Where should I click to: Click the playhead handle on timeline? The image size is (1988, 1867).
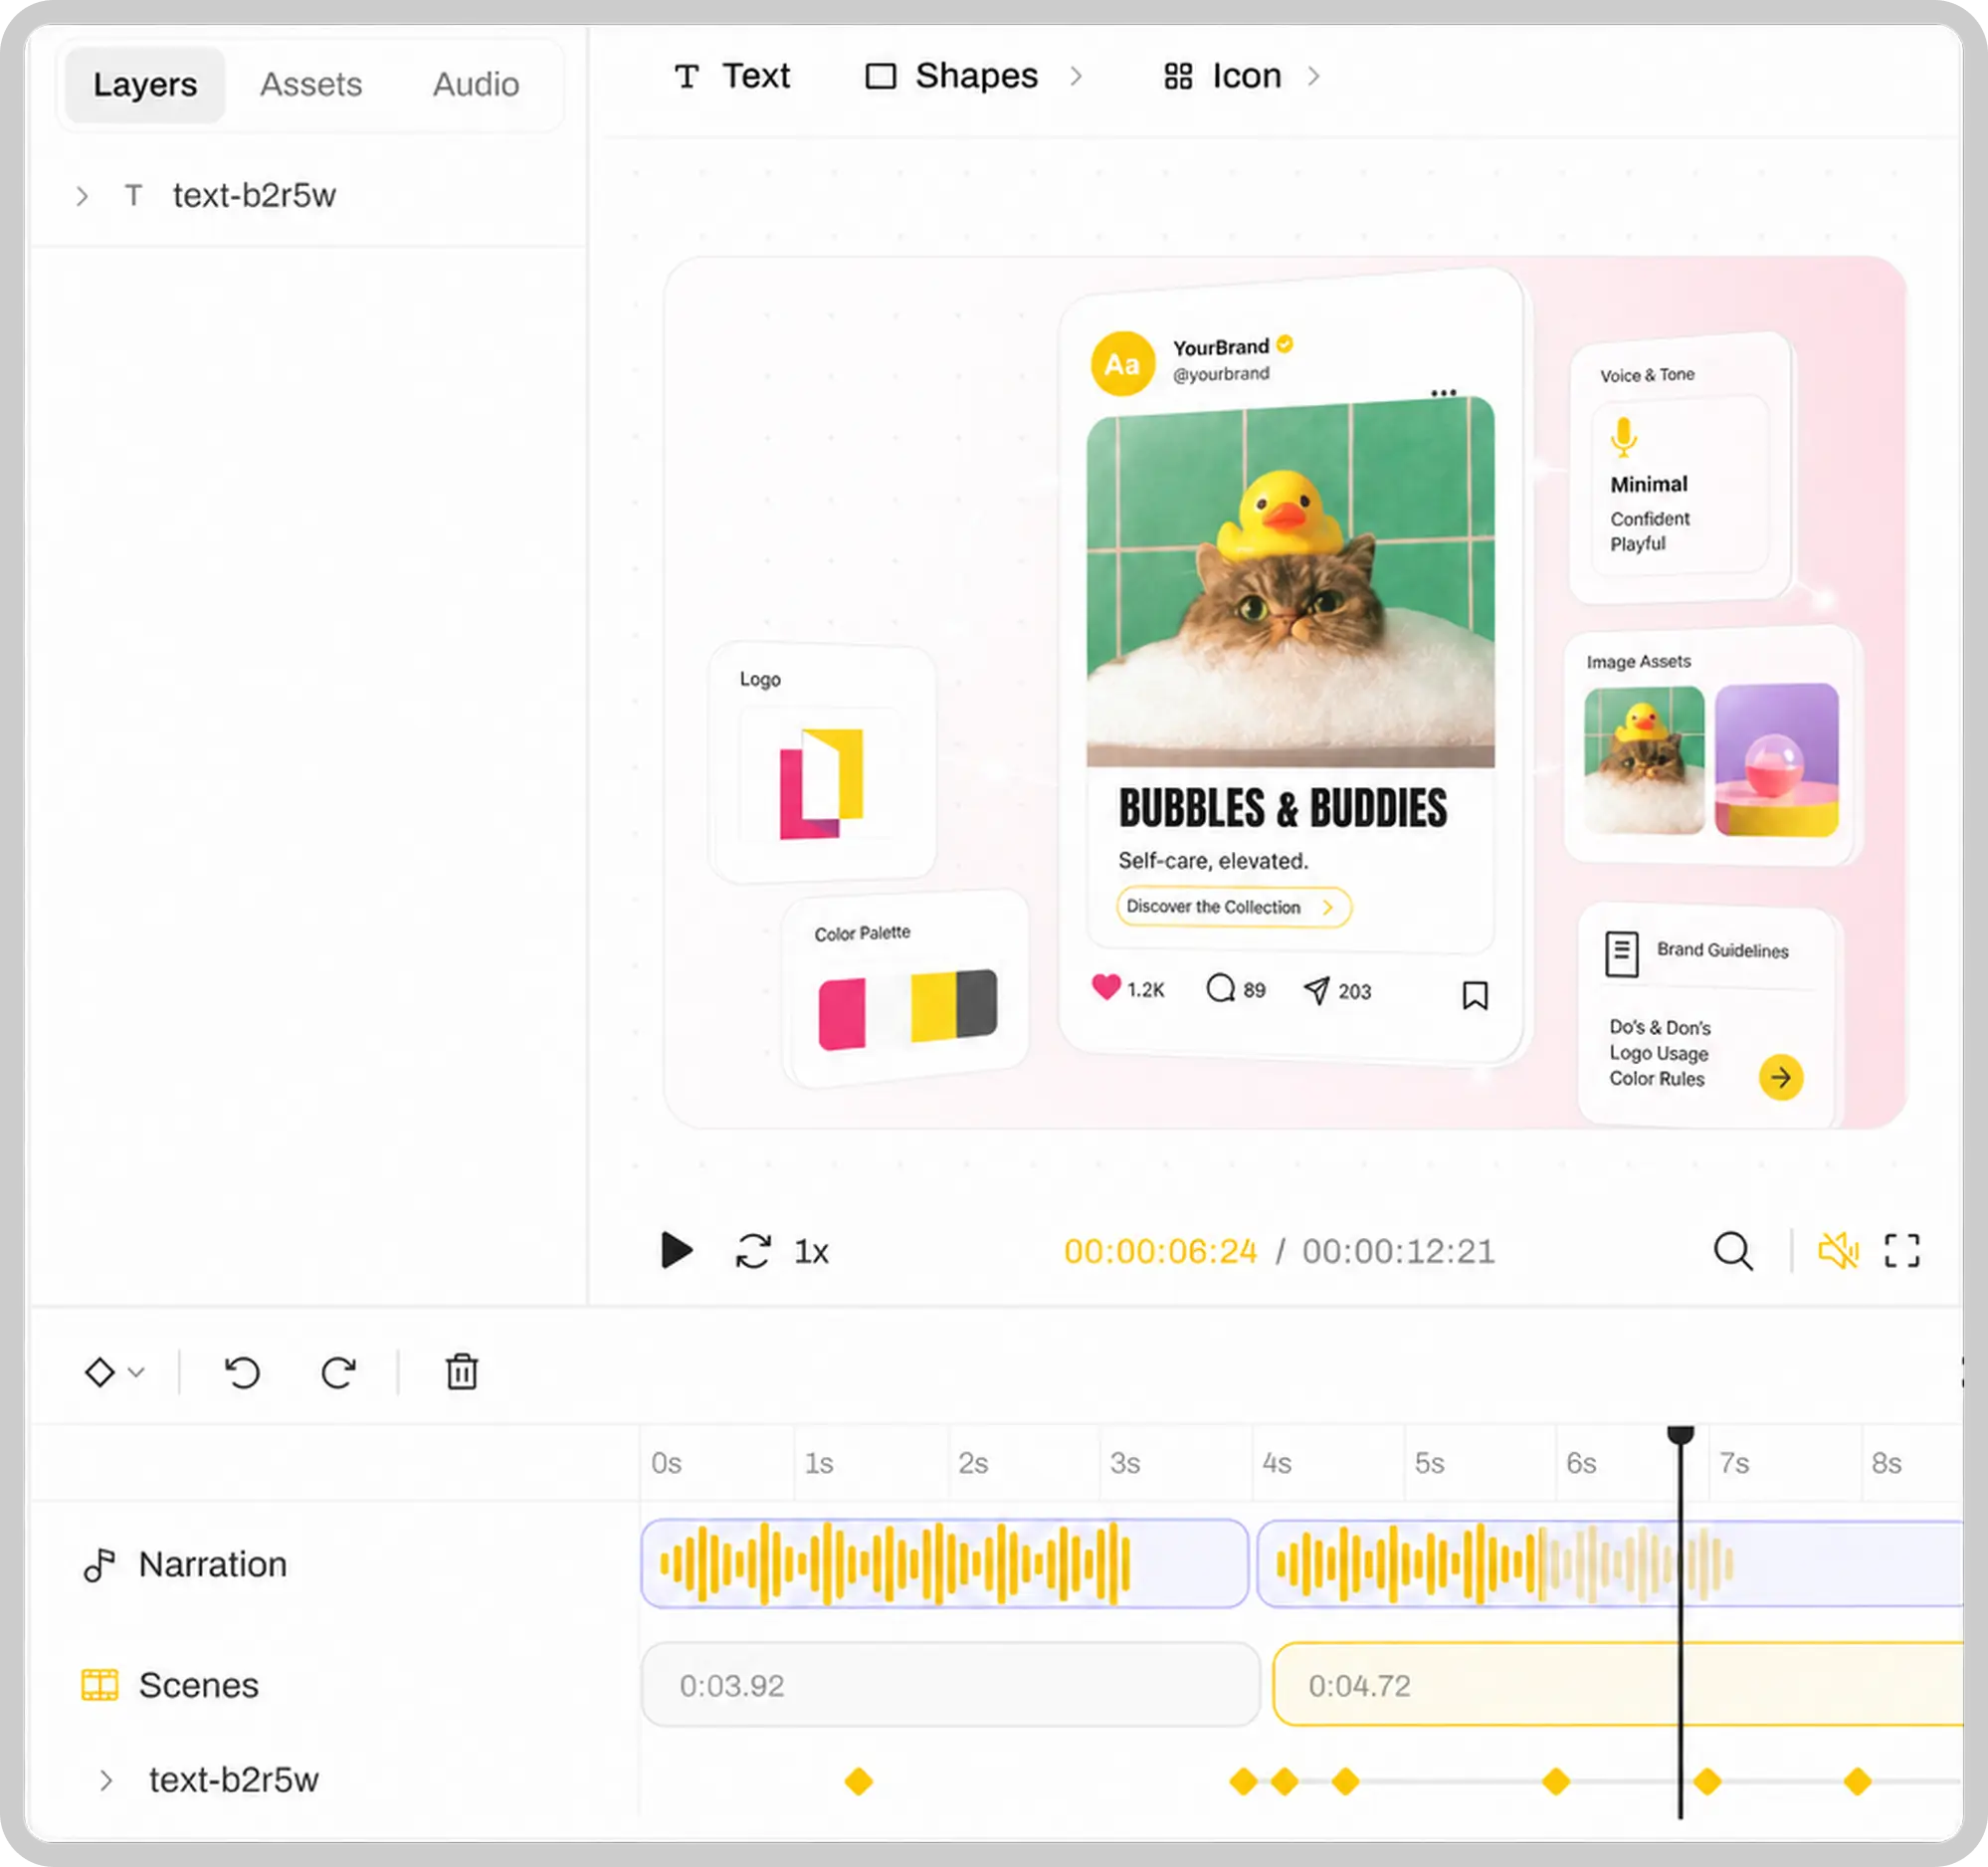tap(1680, 1435)
